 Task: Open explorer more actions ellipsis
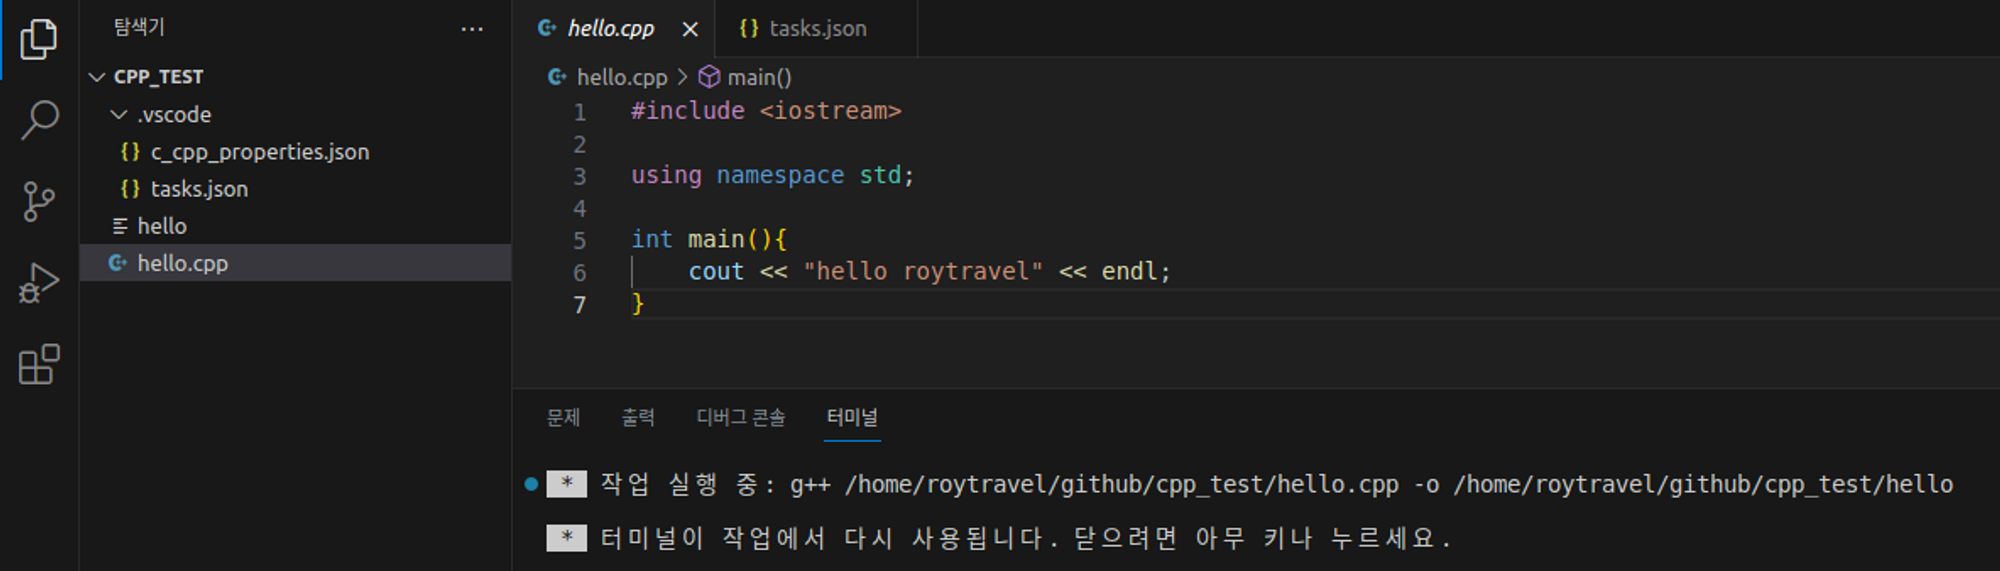(472, 29)
